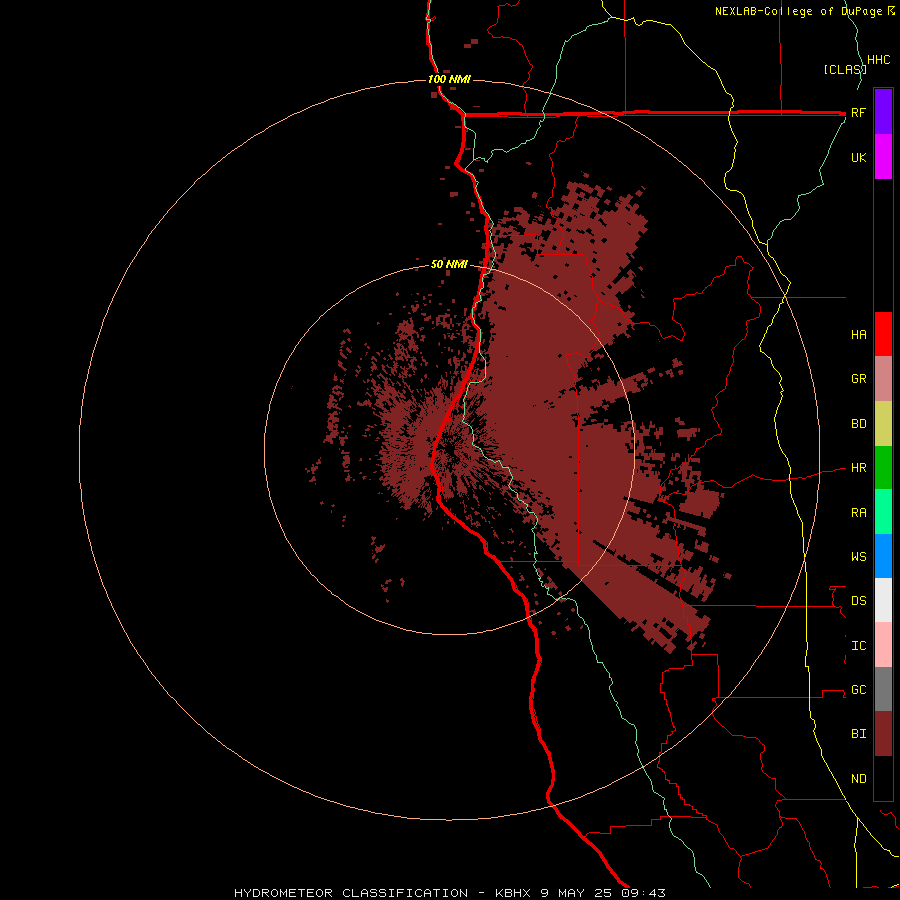
Task: Click the BI dark red legend swatch
Action: point(883,734)
